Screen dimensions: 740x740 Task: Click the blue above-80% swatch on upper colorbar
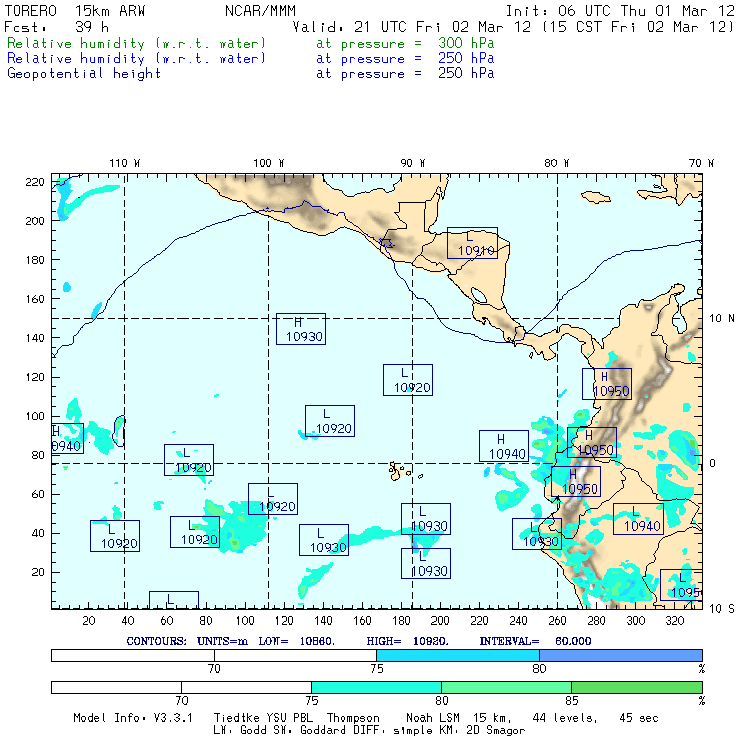621,655
